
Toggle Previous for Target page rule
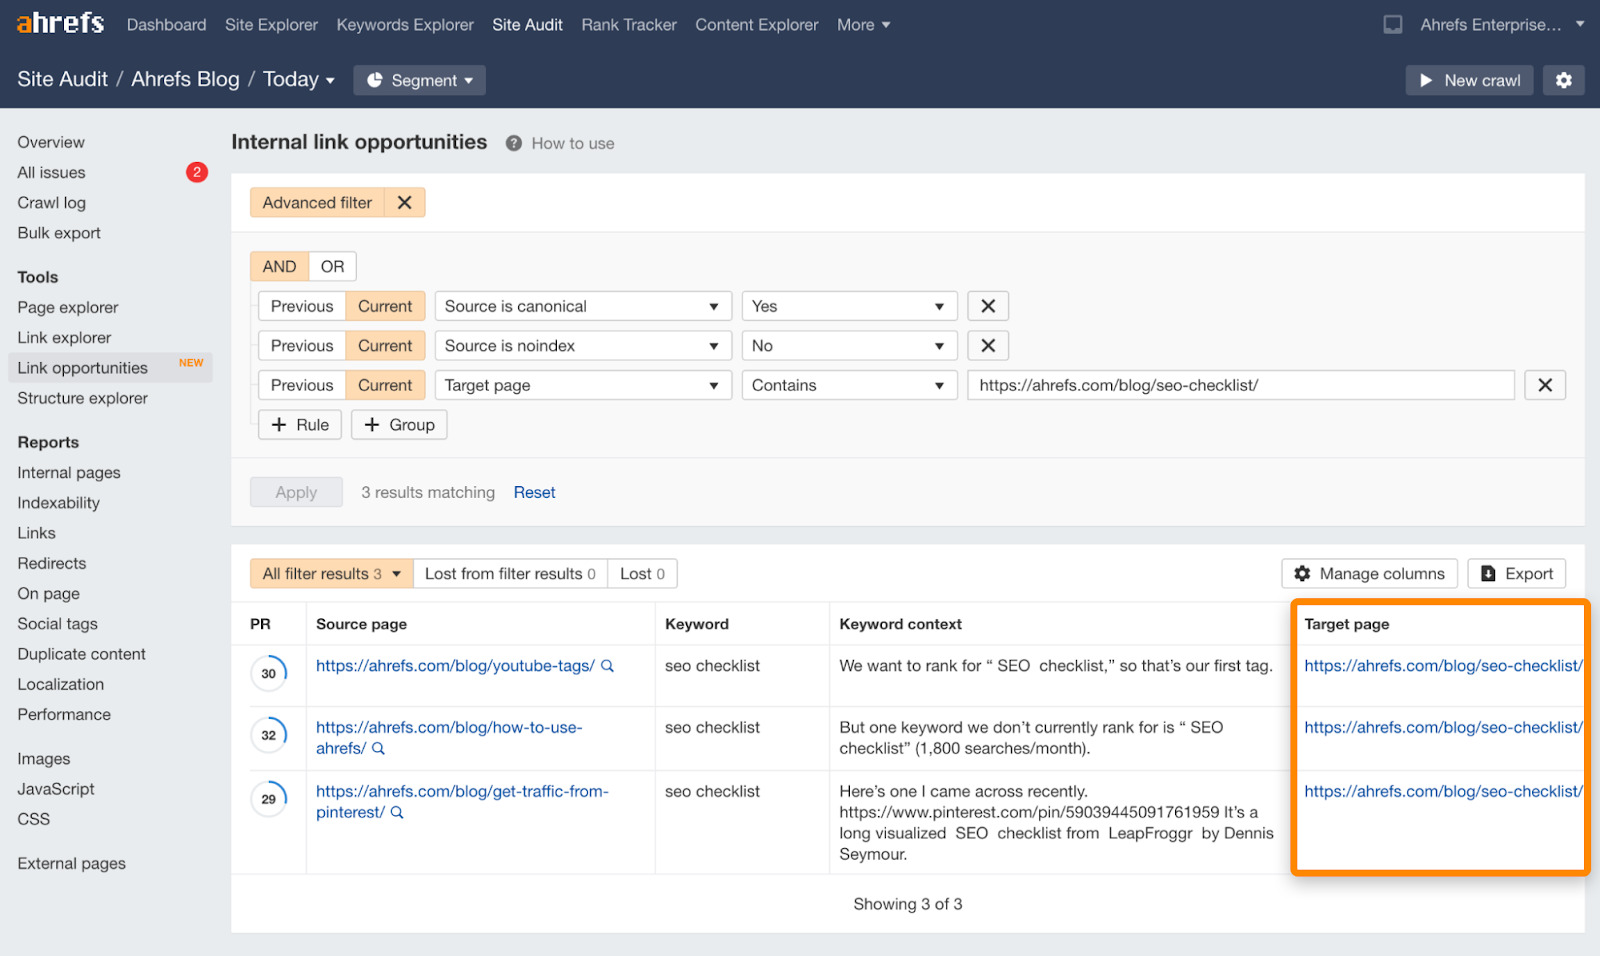pos(302,386)
